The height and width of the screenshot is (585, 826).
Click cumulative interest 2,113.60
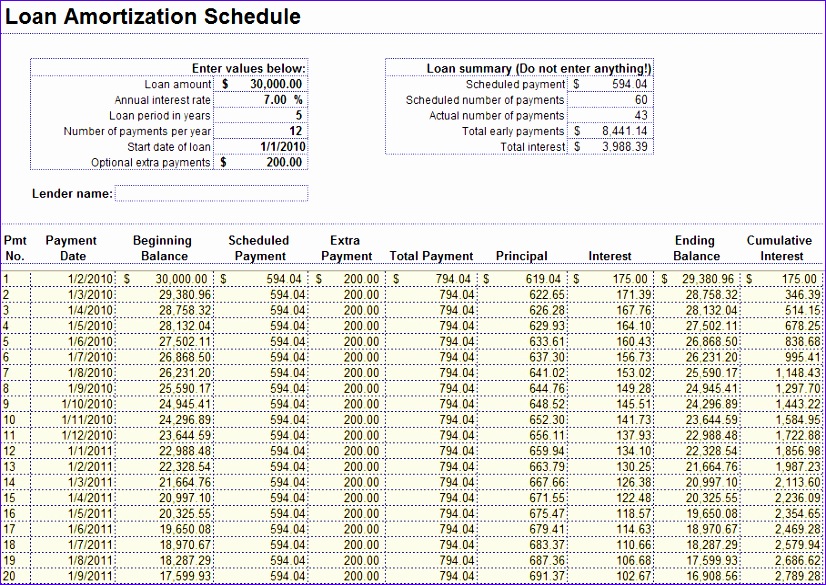click(798, 482)
